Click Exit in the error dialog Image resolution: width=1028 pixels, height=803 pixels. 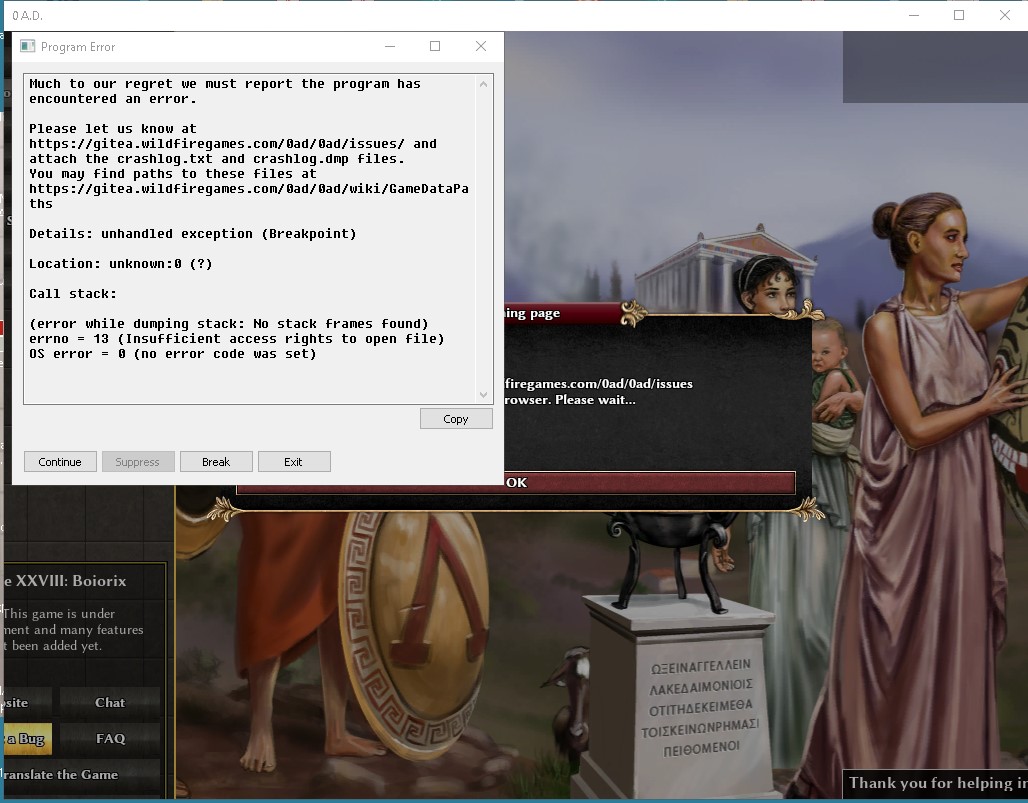(293, 462)
